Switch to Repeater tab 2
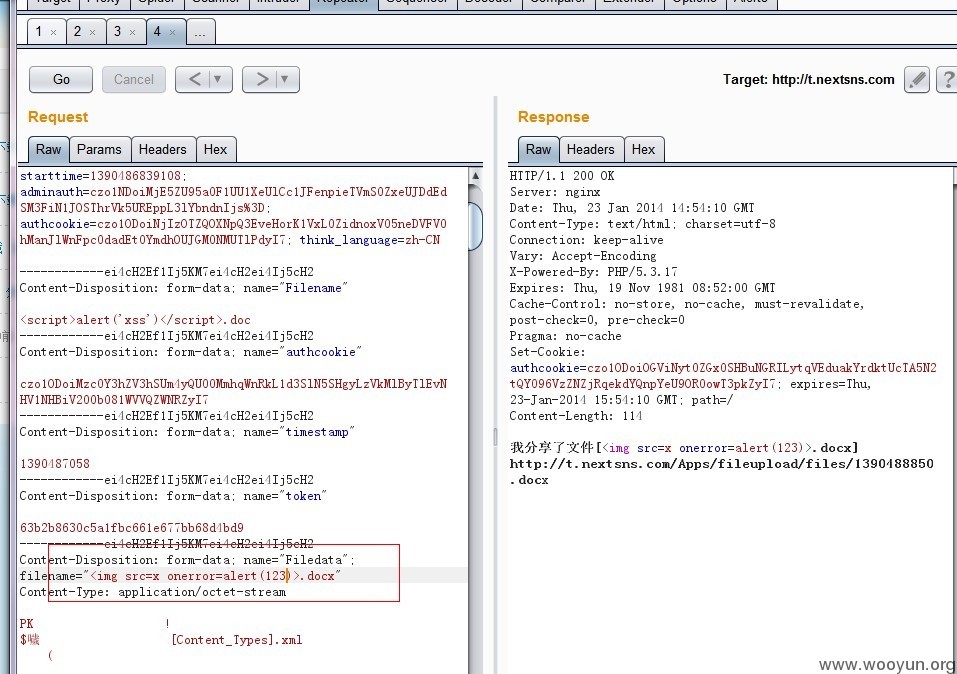The image size is (957, 674). [x=78, y=31]
